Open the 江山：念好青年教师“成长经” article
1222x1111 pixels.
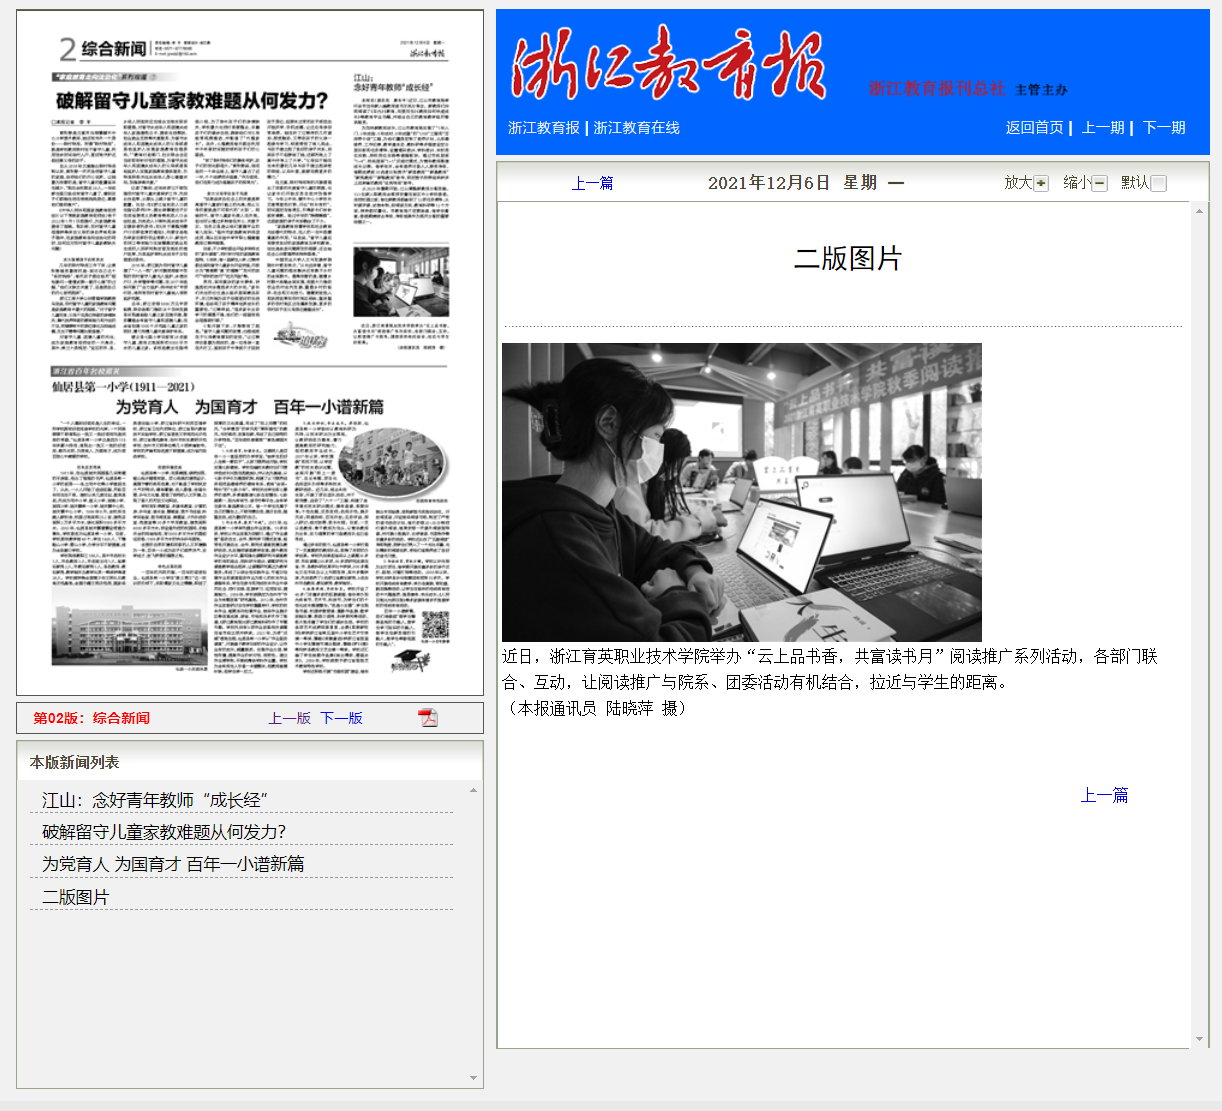coord(155,800)
